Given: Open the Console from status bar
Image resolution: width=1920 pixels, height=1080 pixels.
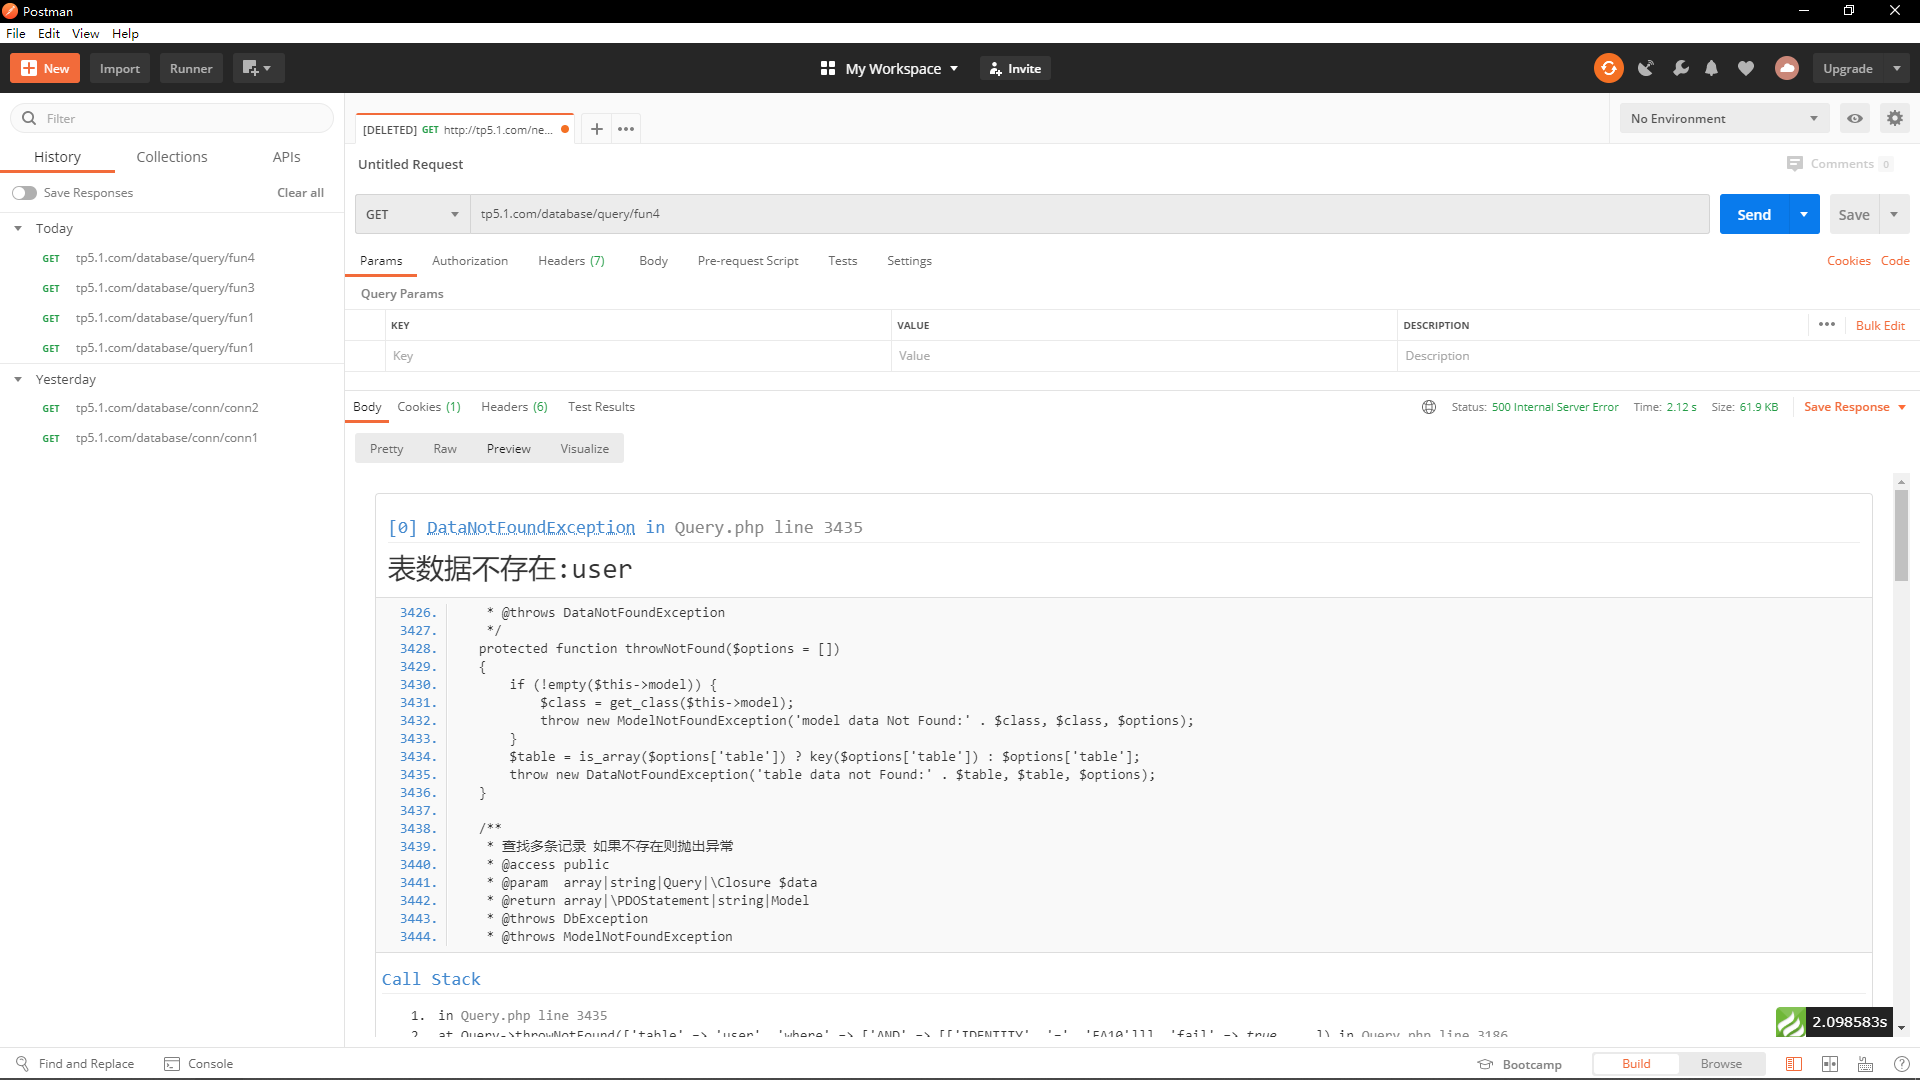Looking at the screenshot, I should [198, 1064].
